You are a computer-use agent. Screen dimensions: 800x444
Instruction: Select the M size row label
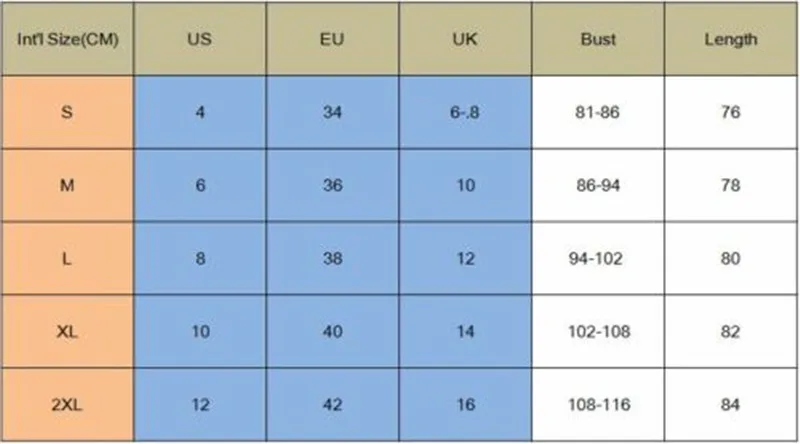(x=67, y=185)
